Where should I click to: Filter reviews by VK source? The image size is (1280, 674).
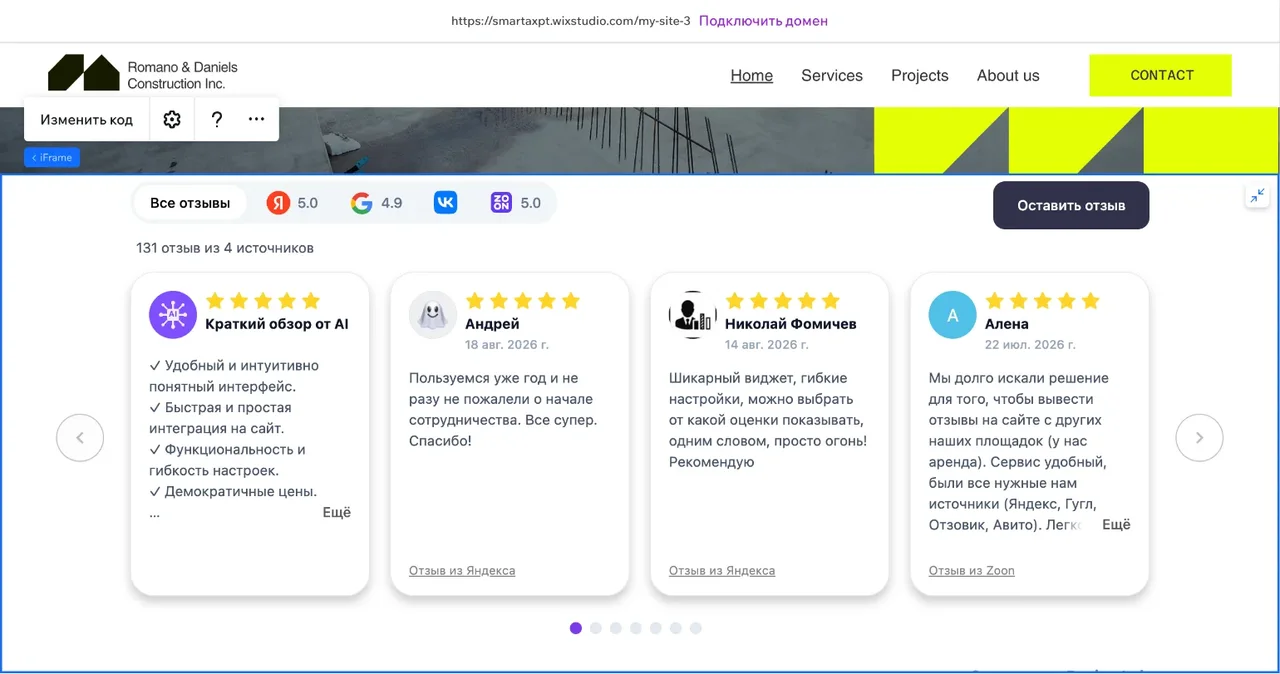click(x=446, y=203)
